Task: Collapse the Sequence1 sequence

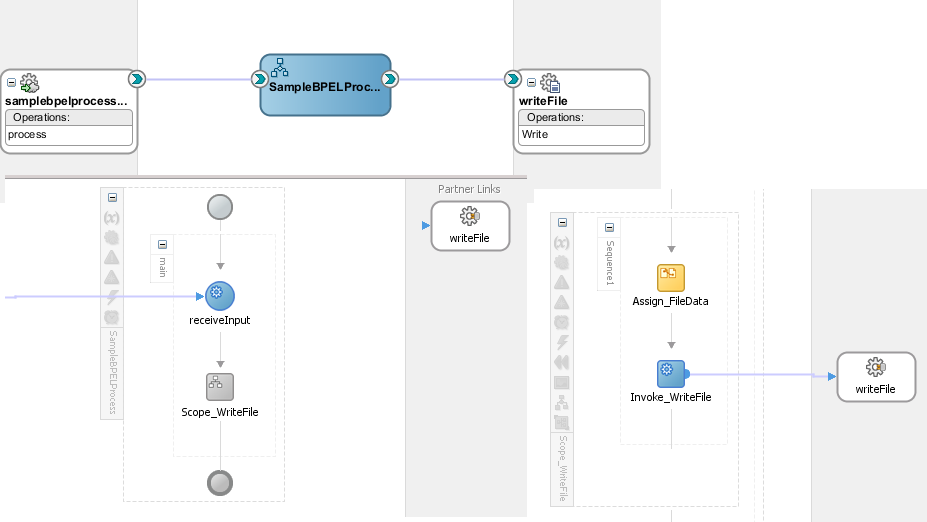Action: pyautogui.click(x=610, y=228)
